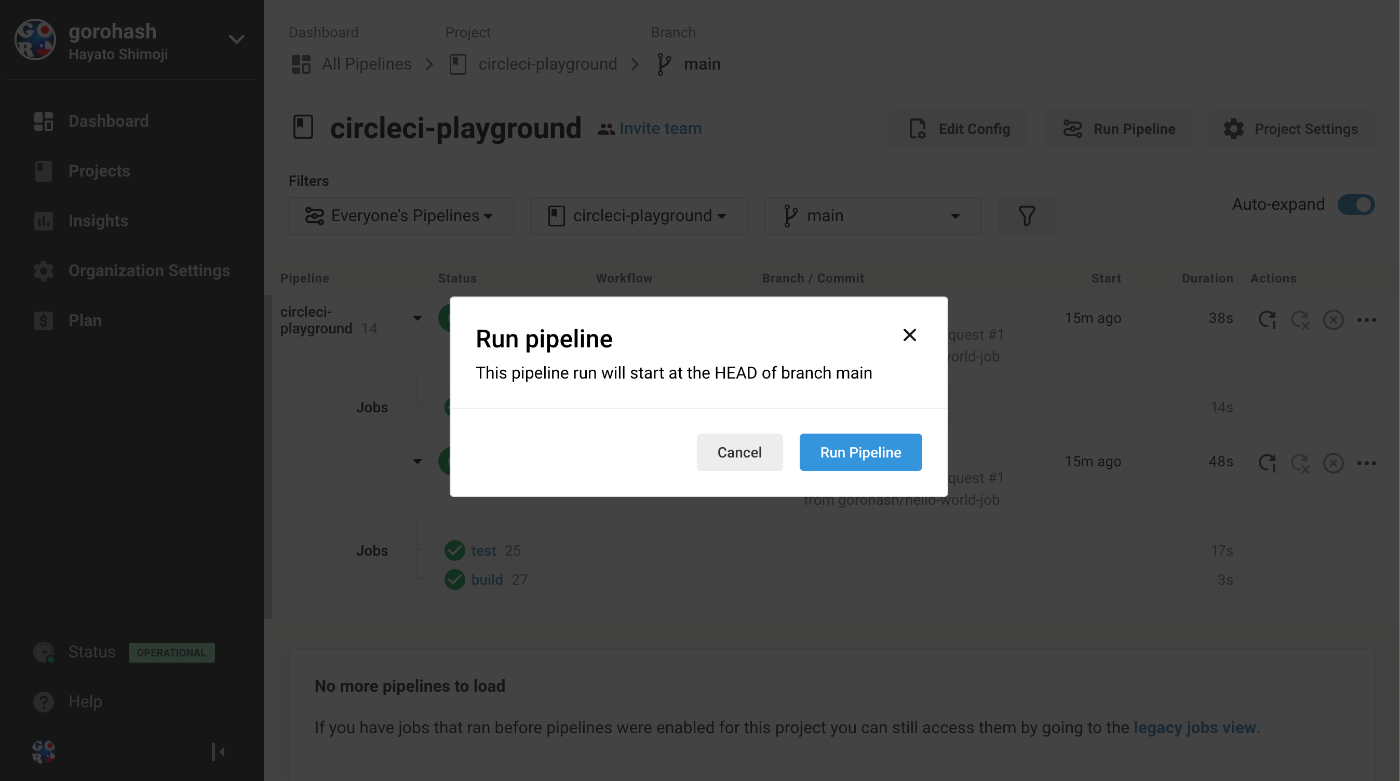Viewport: 1400px width, 781px height.
Task: Open the legacy jobs view link
Action: (x=1195, y=728)
